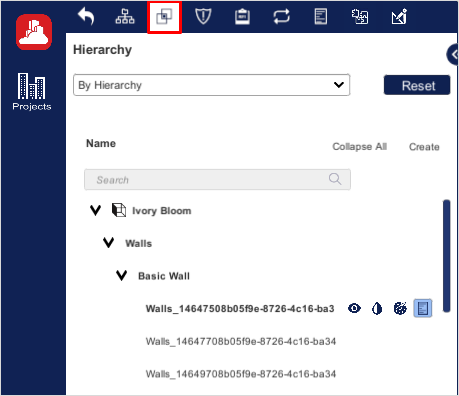
Task: Click the loop arrows sync icon
Action: click(282, 17)
